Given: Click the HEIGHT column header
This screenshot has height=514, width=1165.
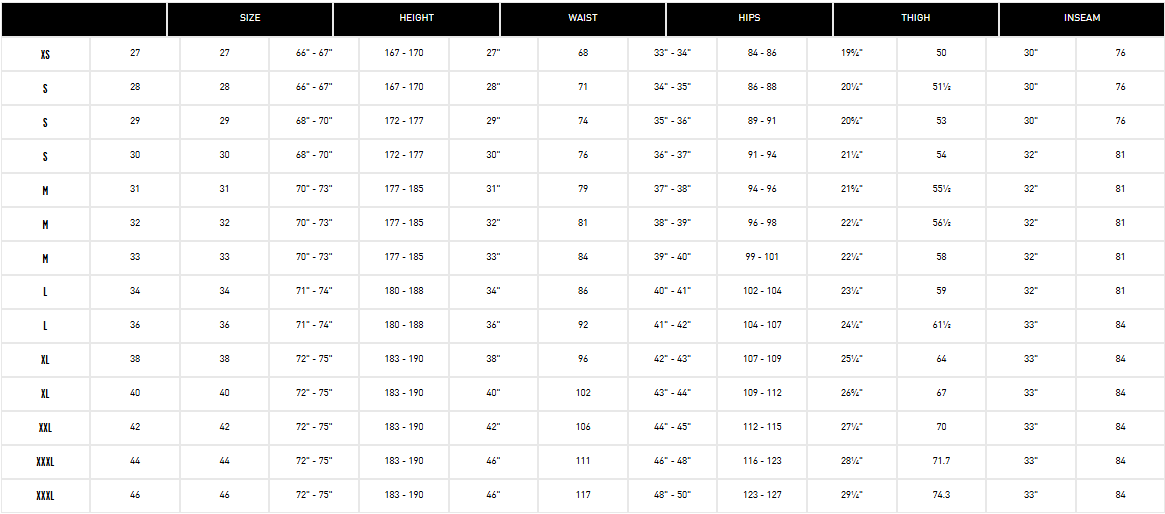Looking at the screenshot, I should (416, 19).
